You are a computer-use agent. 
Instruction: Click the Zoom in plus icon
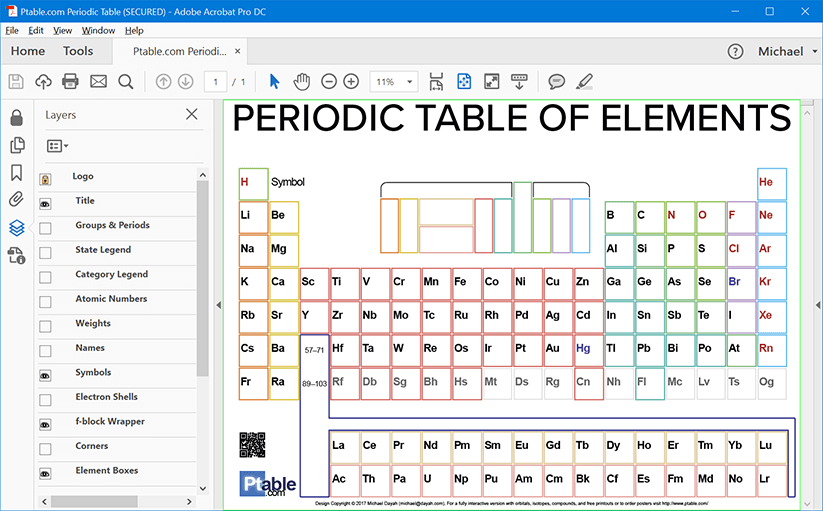tap(351, 82)
